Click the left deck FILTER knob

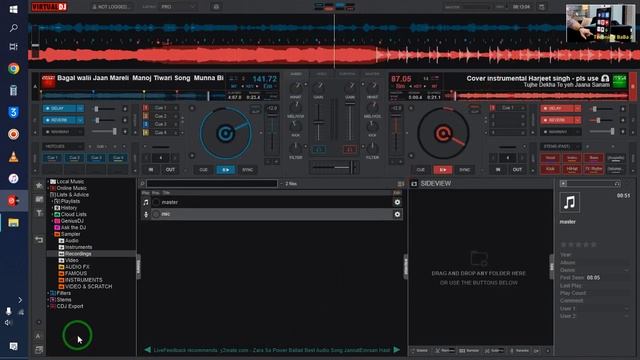coord(296,148)
